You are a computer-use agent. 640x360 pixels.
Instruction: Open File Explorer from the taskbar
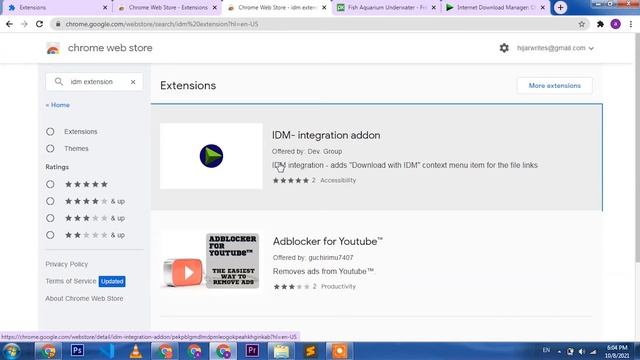pos(281,351)
